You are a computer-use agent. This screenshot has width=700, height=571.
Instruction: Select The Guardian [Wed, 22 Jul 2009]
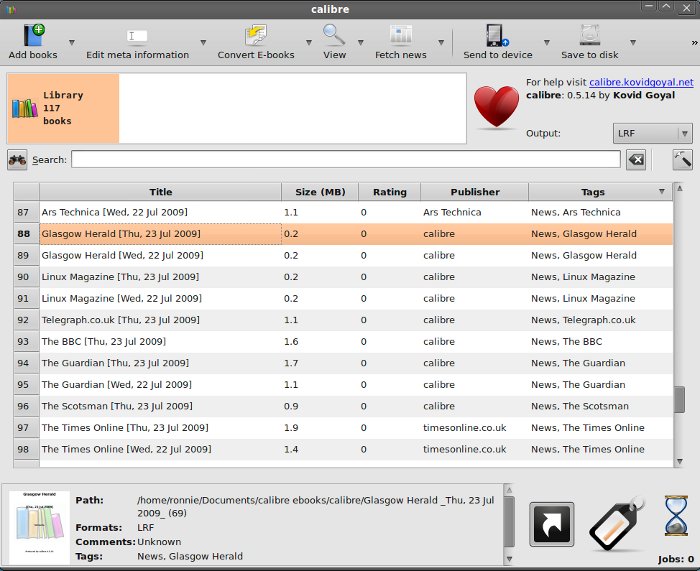[117, 384]
